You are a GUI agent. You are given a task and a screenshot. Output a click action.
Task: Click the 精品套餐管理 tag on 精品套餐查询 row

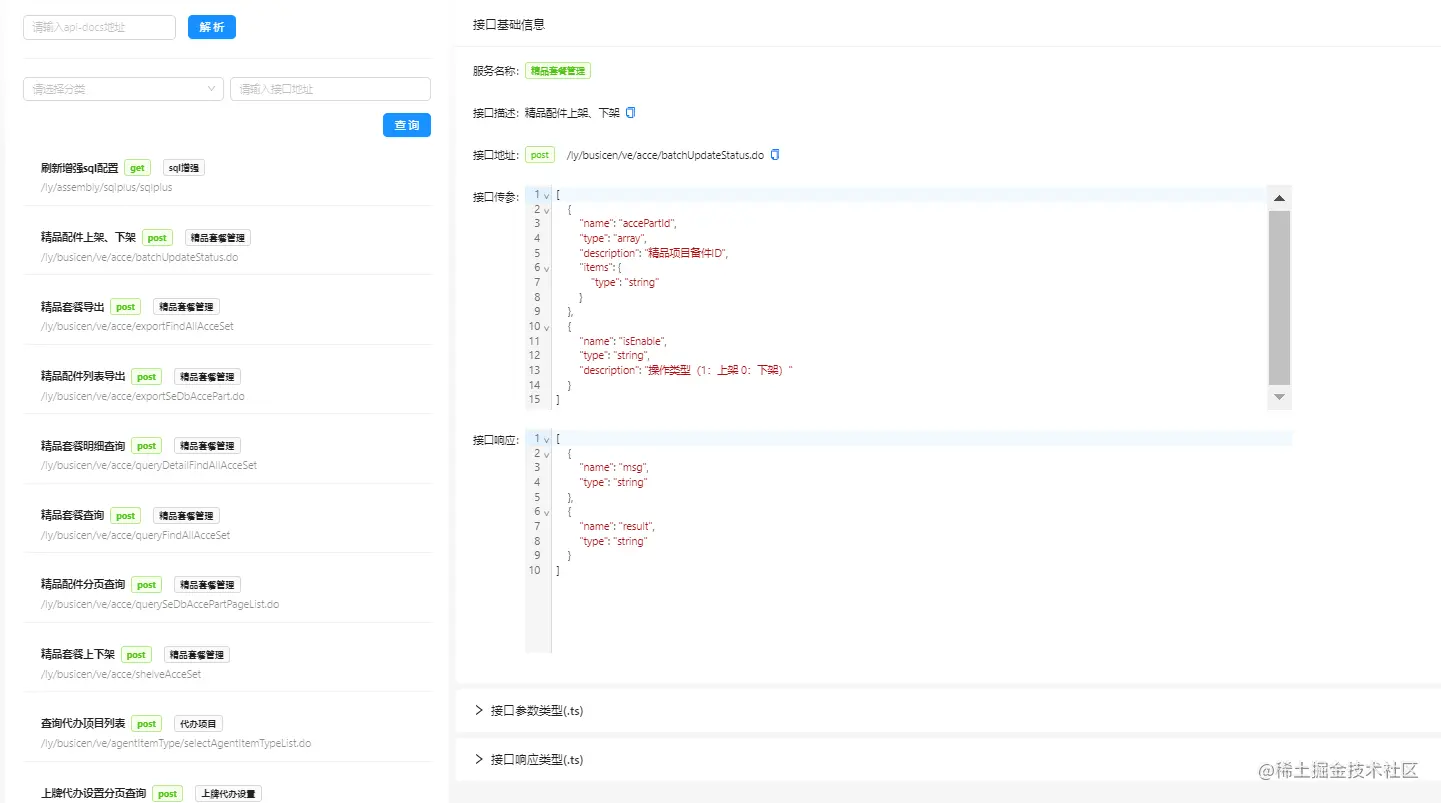[186, 516]
